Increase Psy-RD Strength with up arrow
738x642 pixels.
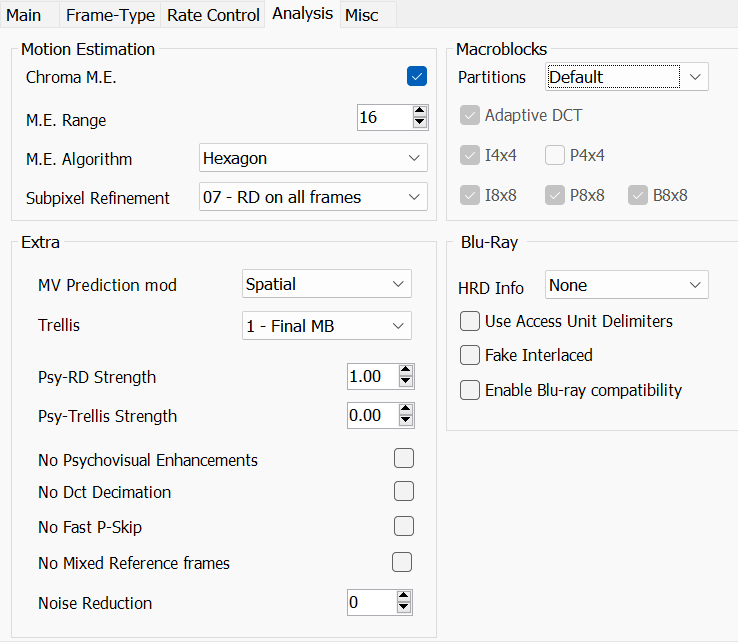click(x=405, y=371)
